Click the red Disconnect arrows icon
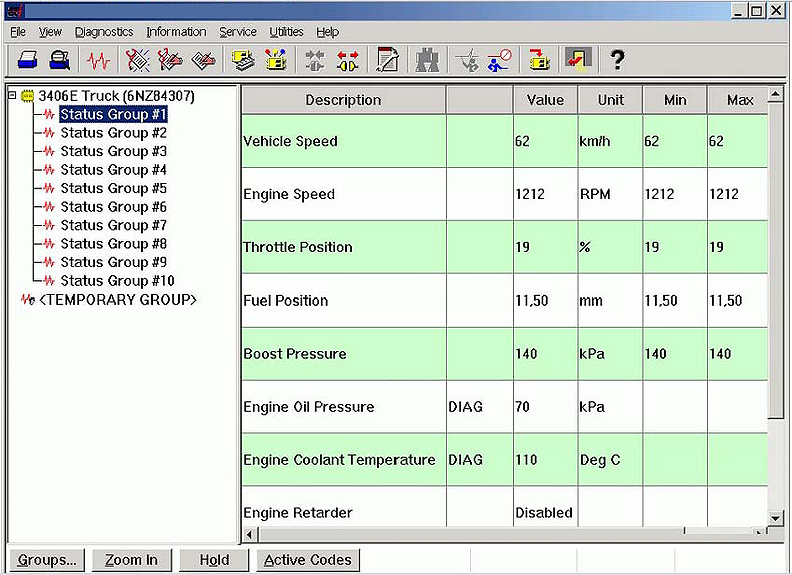This screenshot has width=792, height=575. pos(348,60)
